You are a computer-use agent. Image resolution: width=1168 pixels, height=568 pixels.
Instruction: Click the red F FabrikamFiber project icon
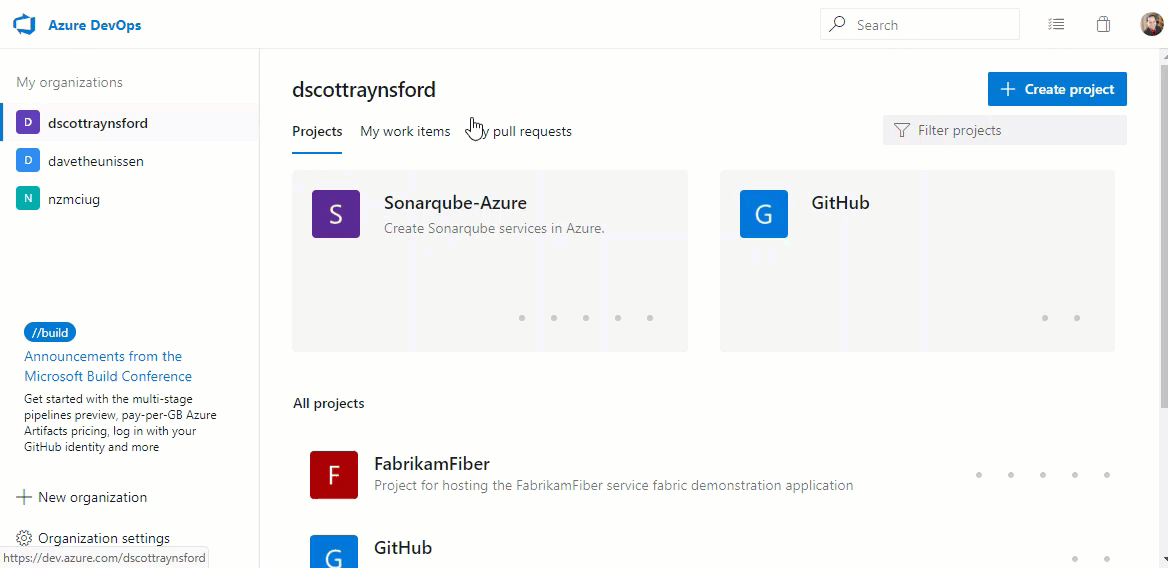point(334,475)
